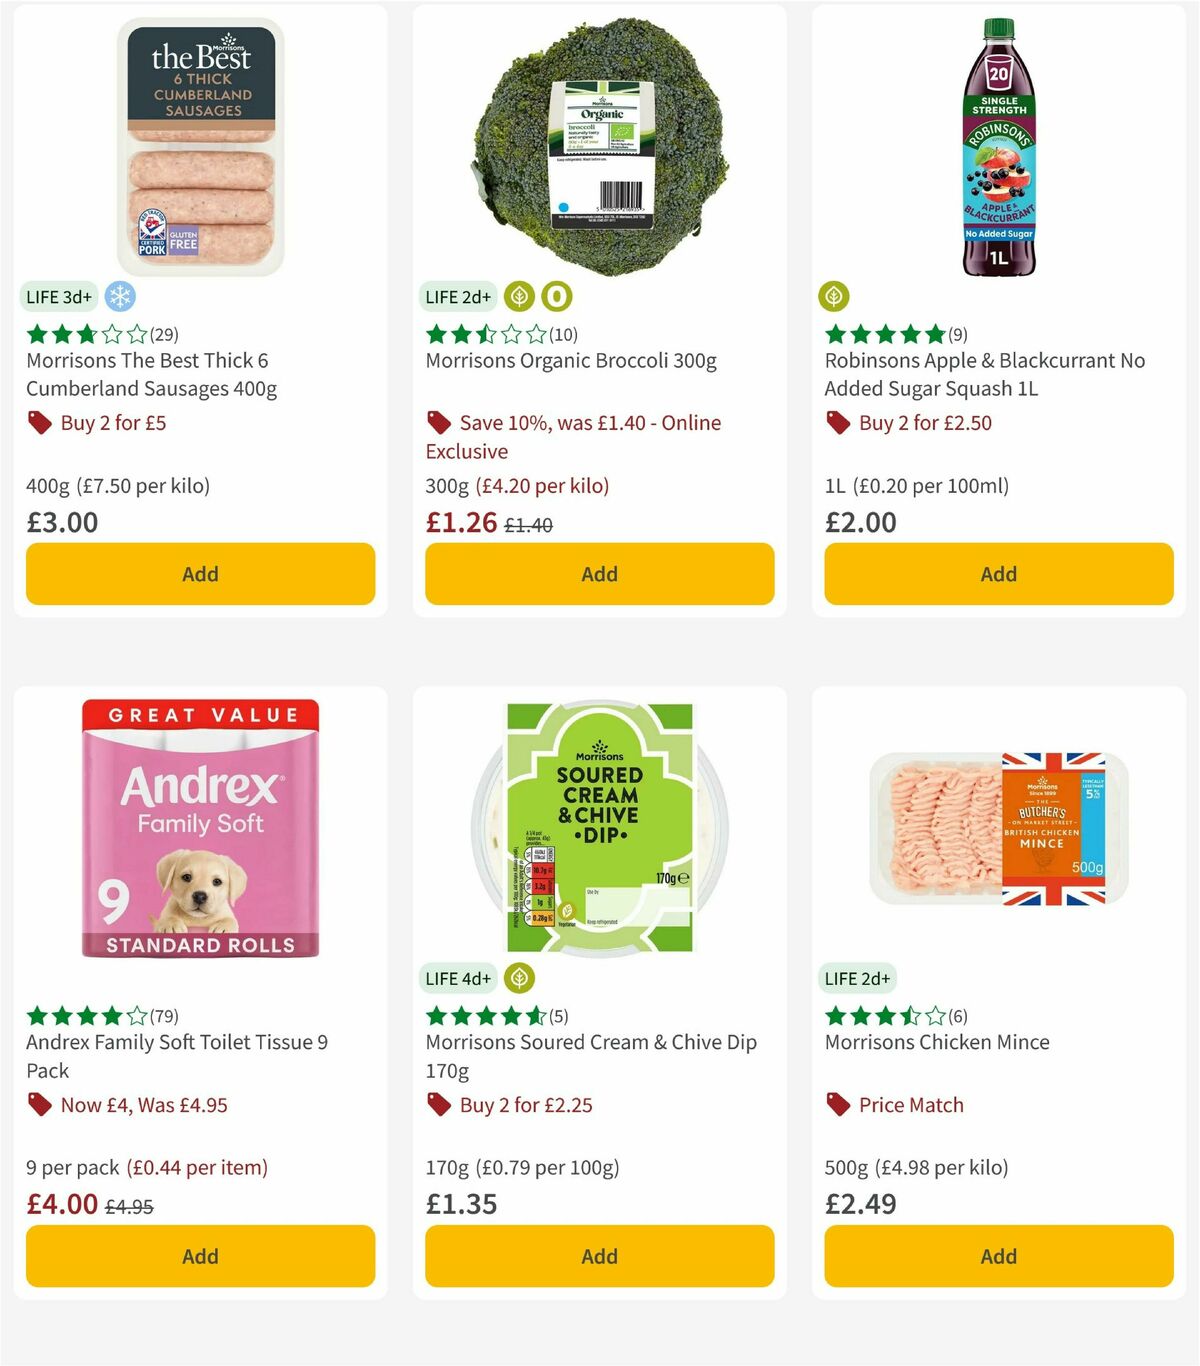Click the tag icon beside Buy 2 for £2.50

coord(838,423)
